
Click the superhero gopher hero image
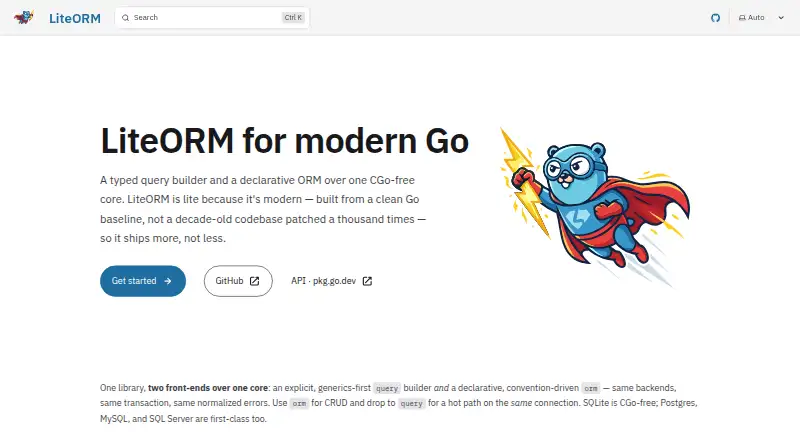(x=595, y=208)
